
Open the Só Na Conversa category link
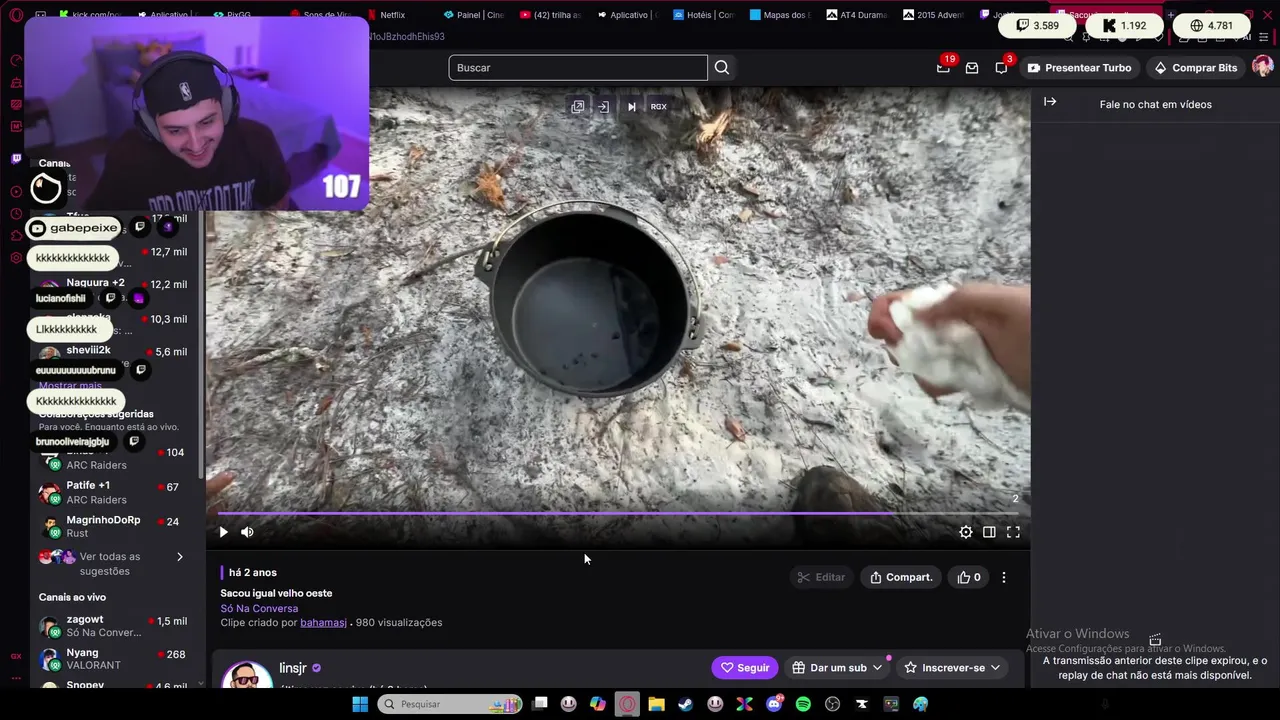pyautogui.click(x=259, y=608)
